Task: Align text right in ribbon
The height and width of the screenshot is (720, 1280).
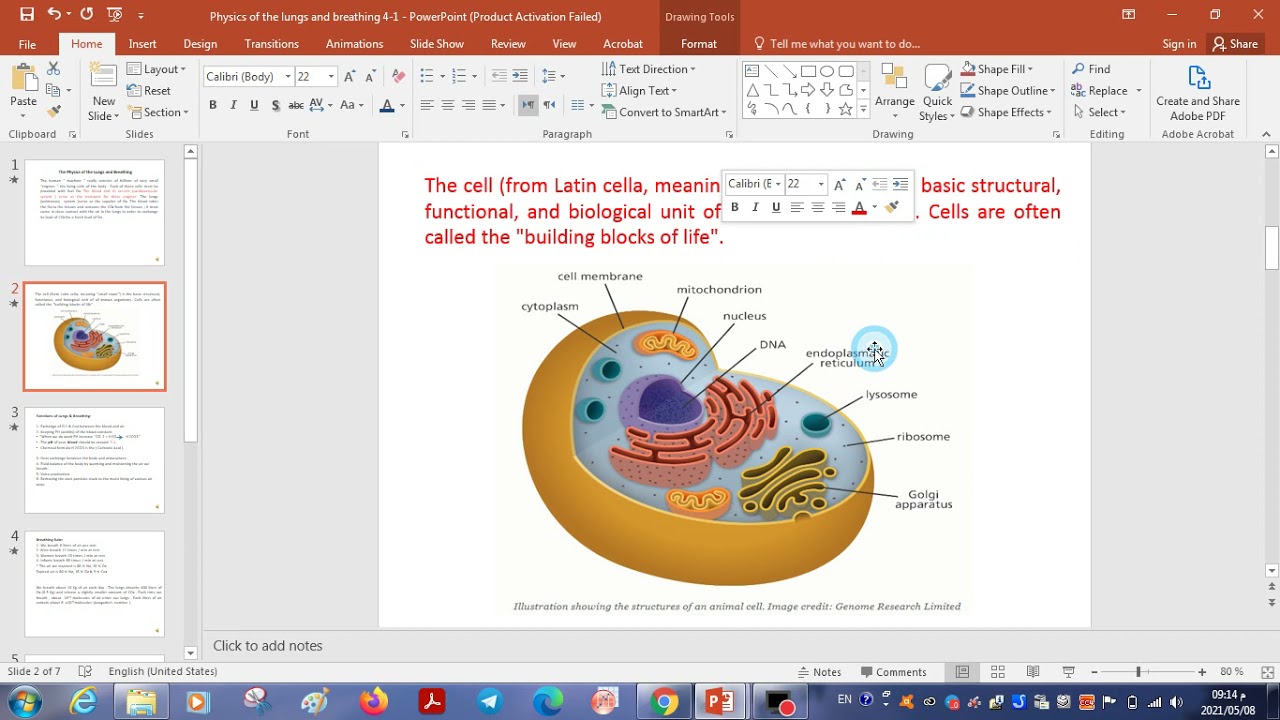Action: [469, 105]
